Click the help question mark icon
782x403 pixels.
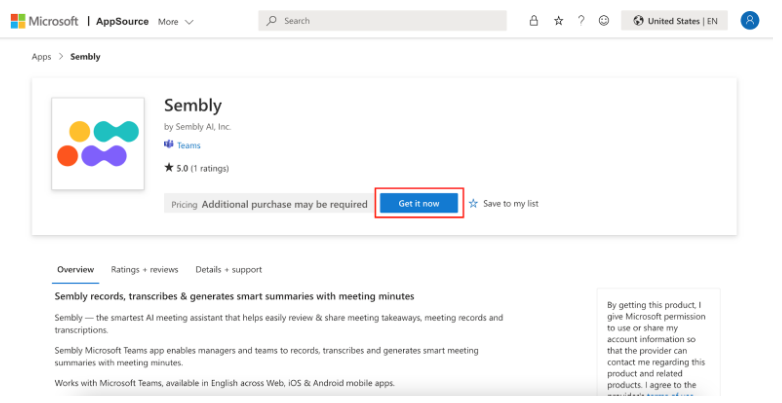pyautogui.click(x=581, y=20)
